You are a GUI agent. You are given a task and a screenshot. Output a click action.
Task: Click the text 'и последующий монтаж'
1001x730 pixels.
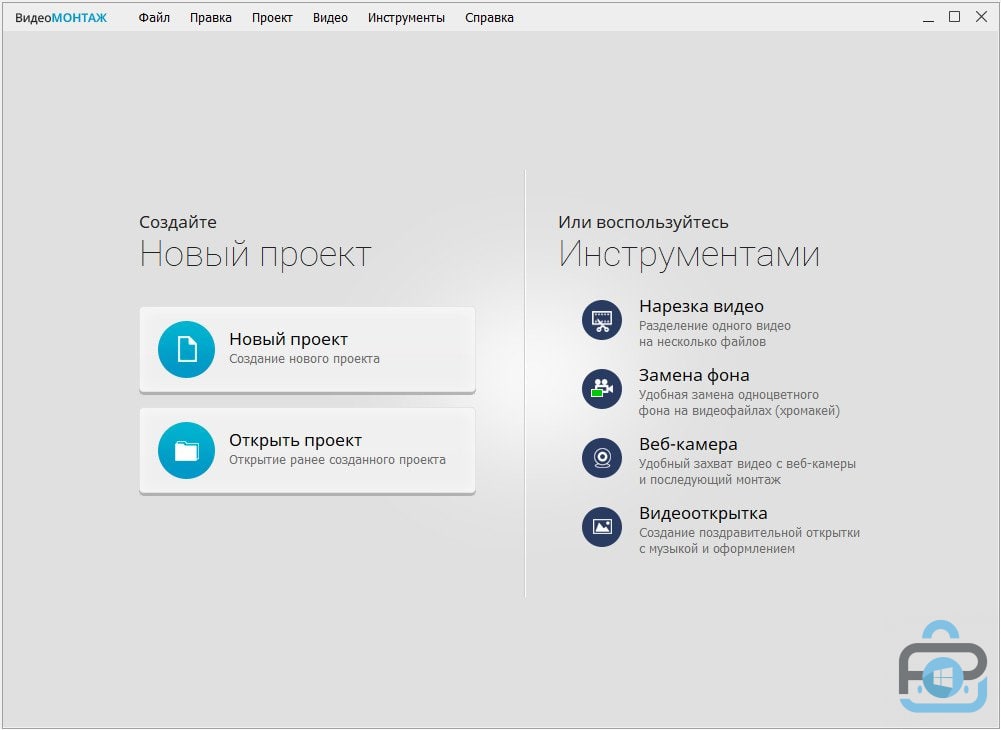click(x=710, y=480)
